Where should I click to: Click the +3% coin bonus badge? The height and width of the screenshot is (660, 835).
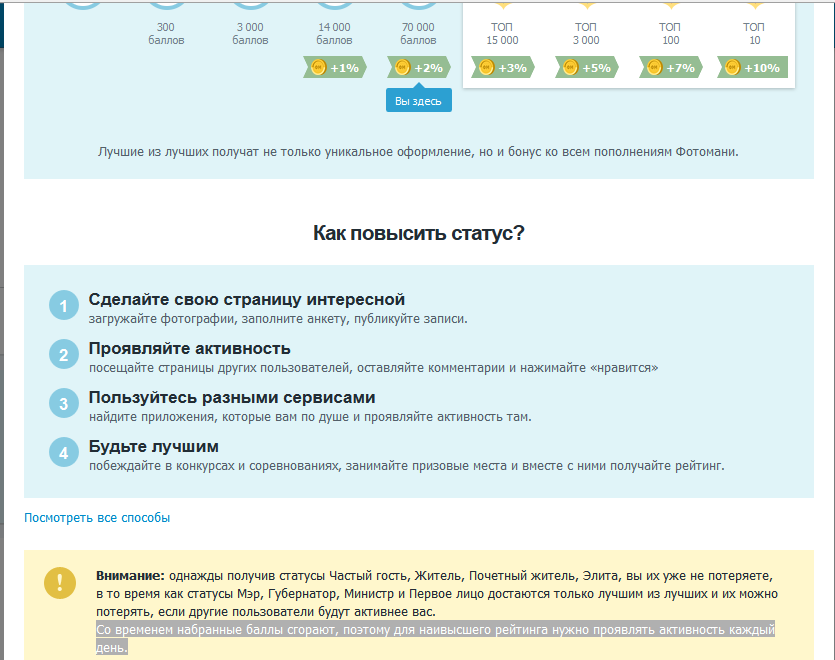pyautogui.click(x=503, y=68)
